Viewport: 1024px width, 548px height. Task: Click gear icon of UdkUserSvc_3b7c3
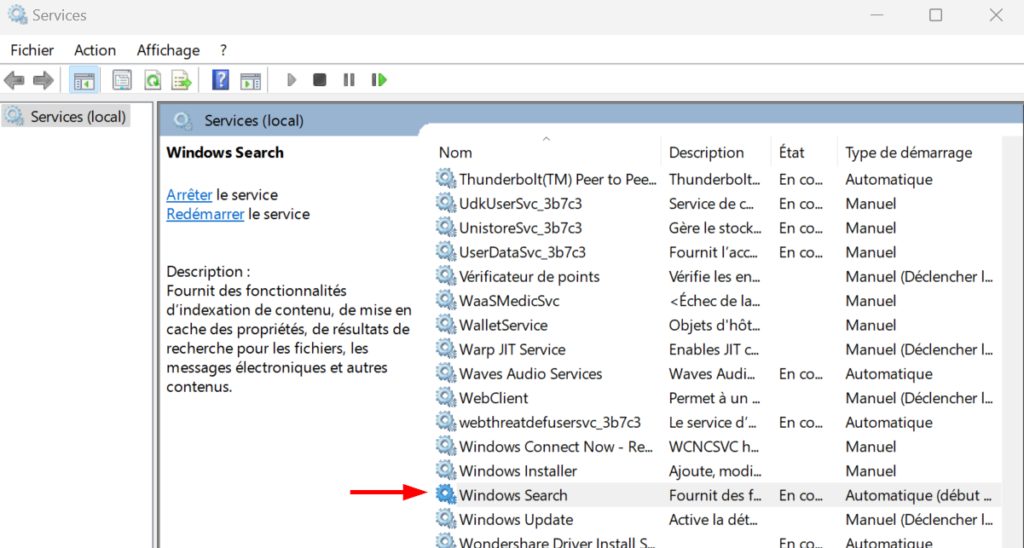(x=446, y=203)
